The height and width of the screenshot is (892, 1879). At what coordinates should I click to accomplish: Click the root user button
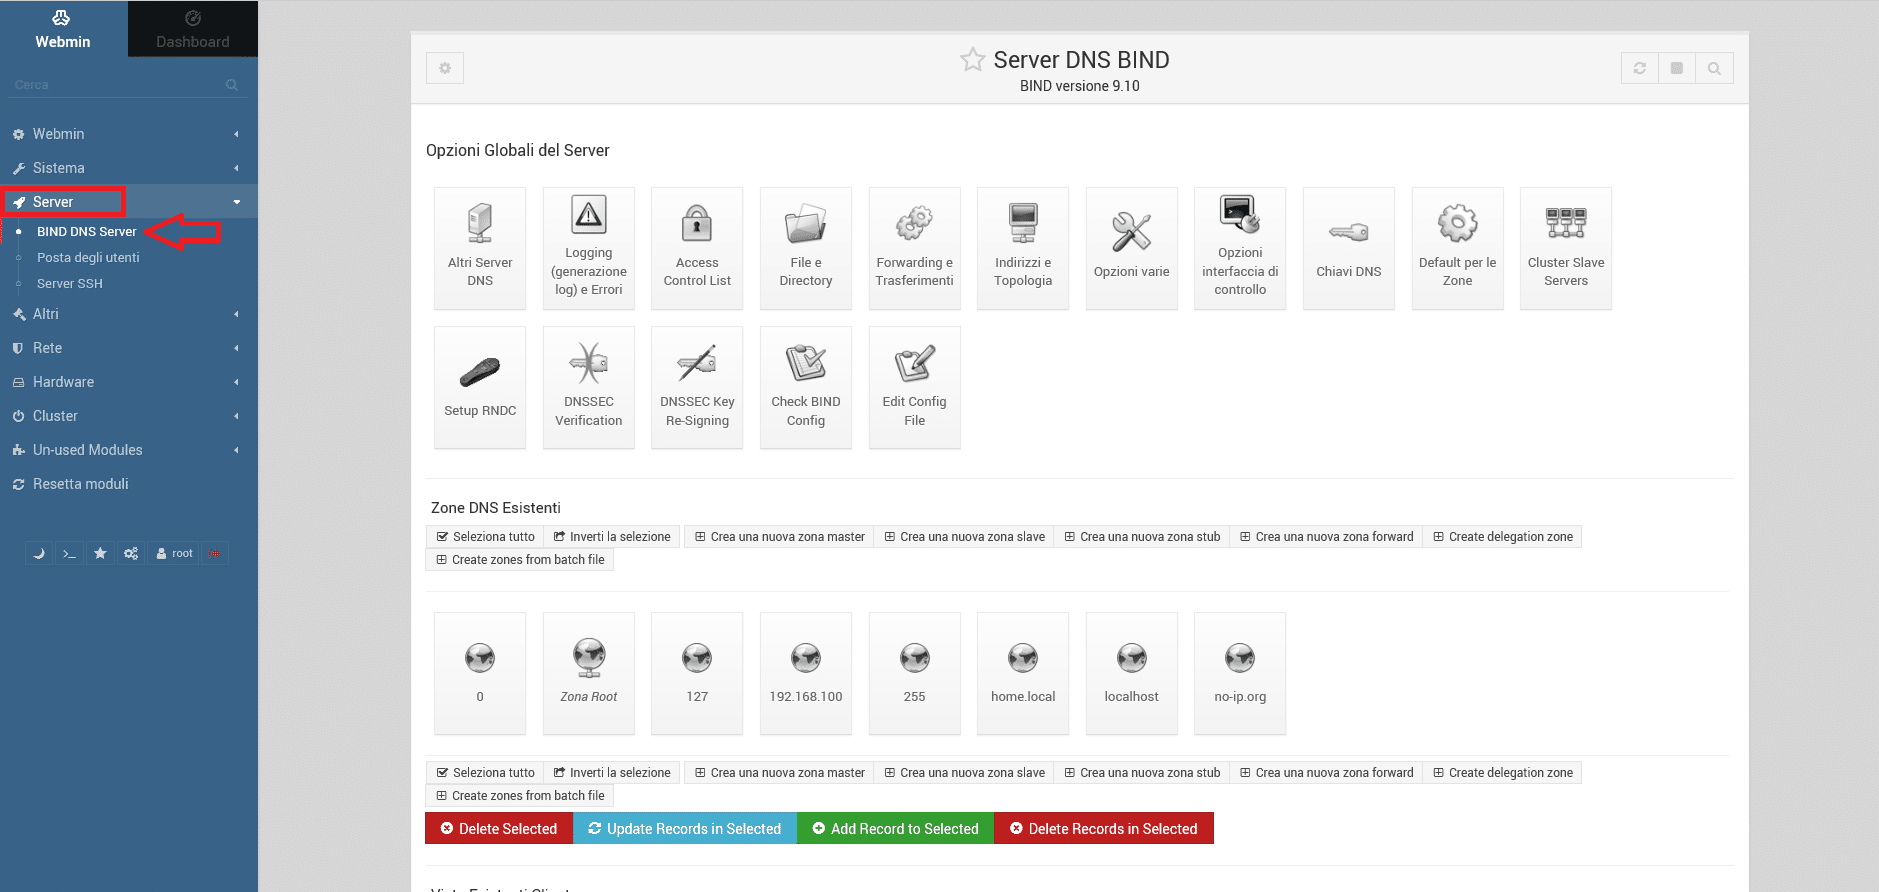pos(174,553)
